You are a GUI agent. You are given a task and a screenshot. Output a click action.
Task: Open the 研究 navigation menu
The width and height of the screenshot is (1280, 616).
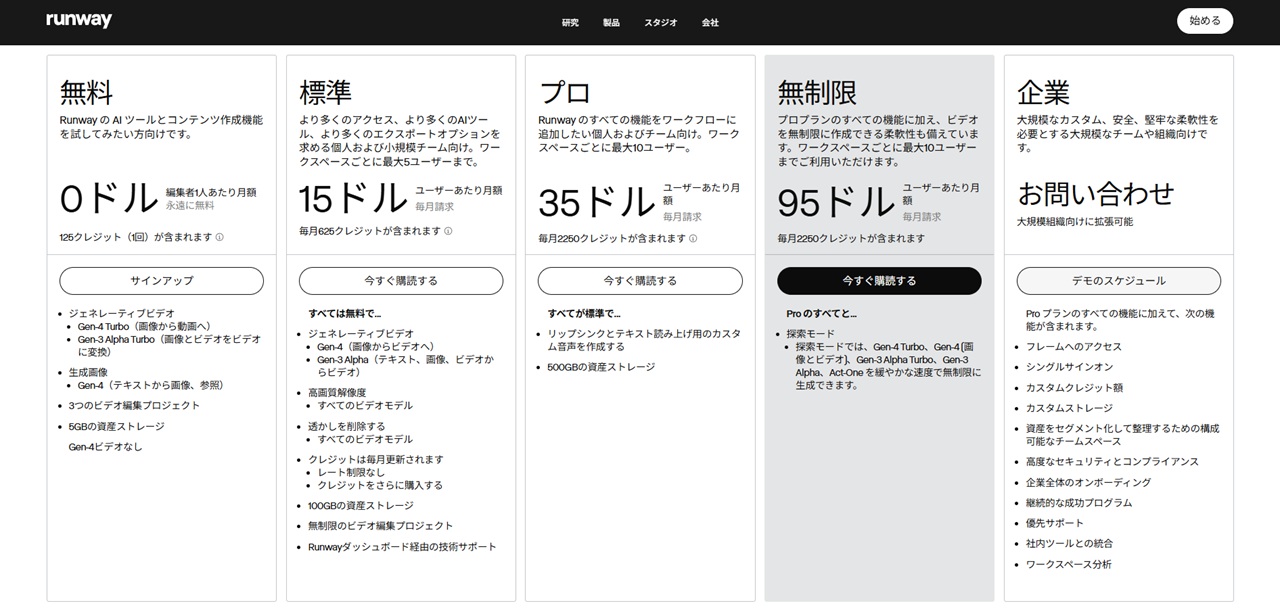[570, 22]
